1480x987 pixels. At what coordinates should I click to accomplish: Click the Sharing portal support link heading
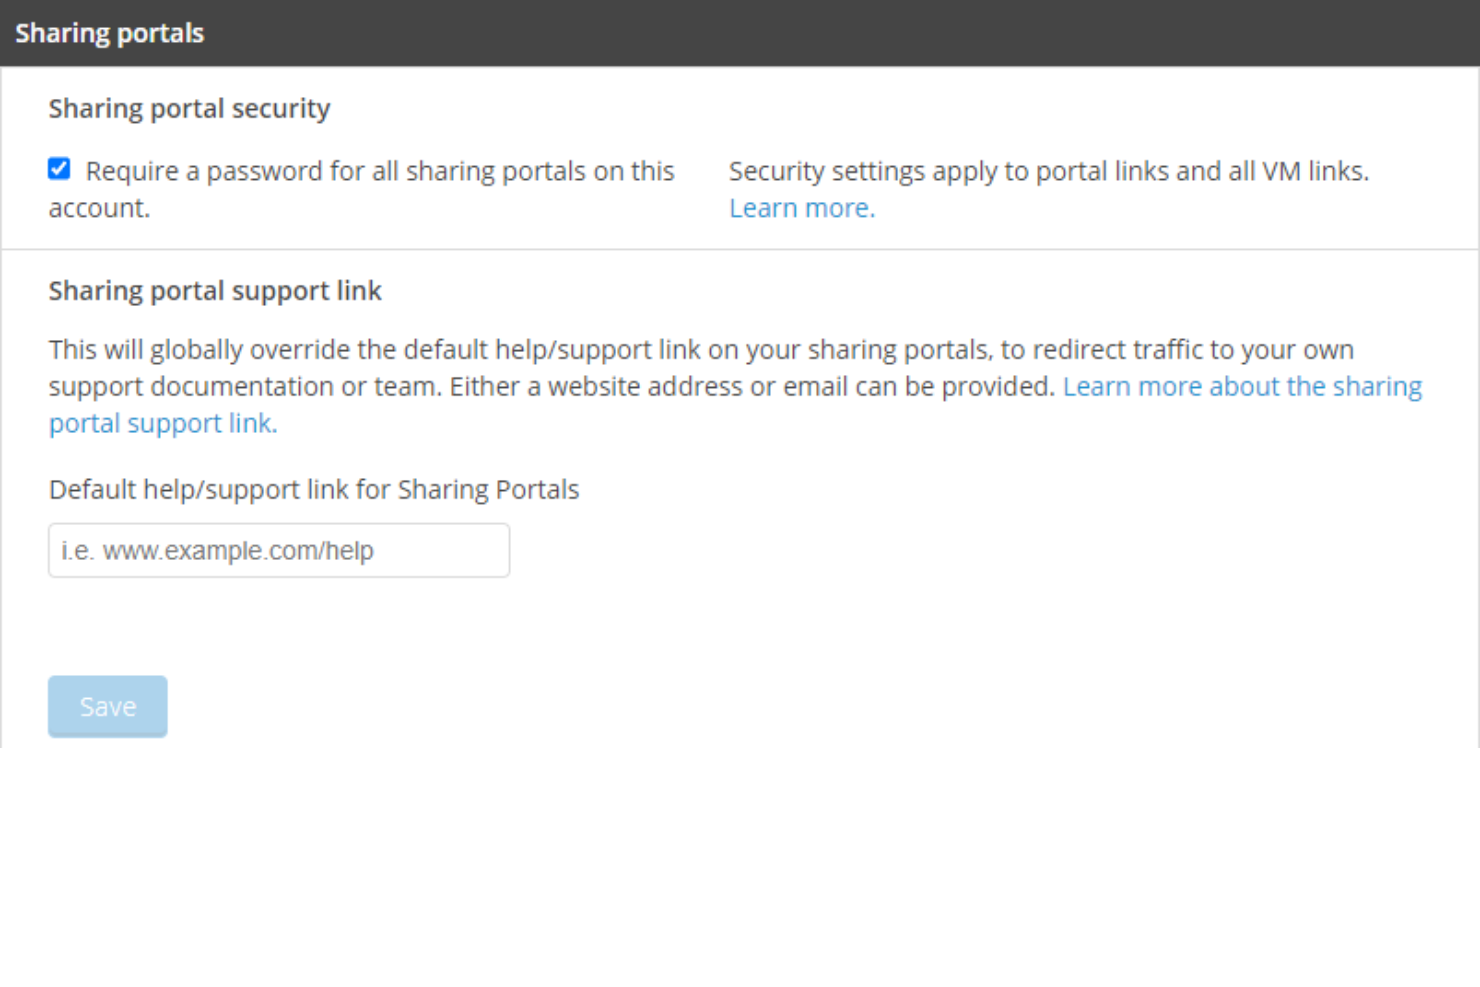click(214, 290)
